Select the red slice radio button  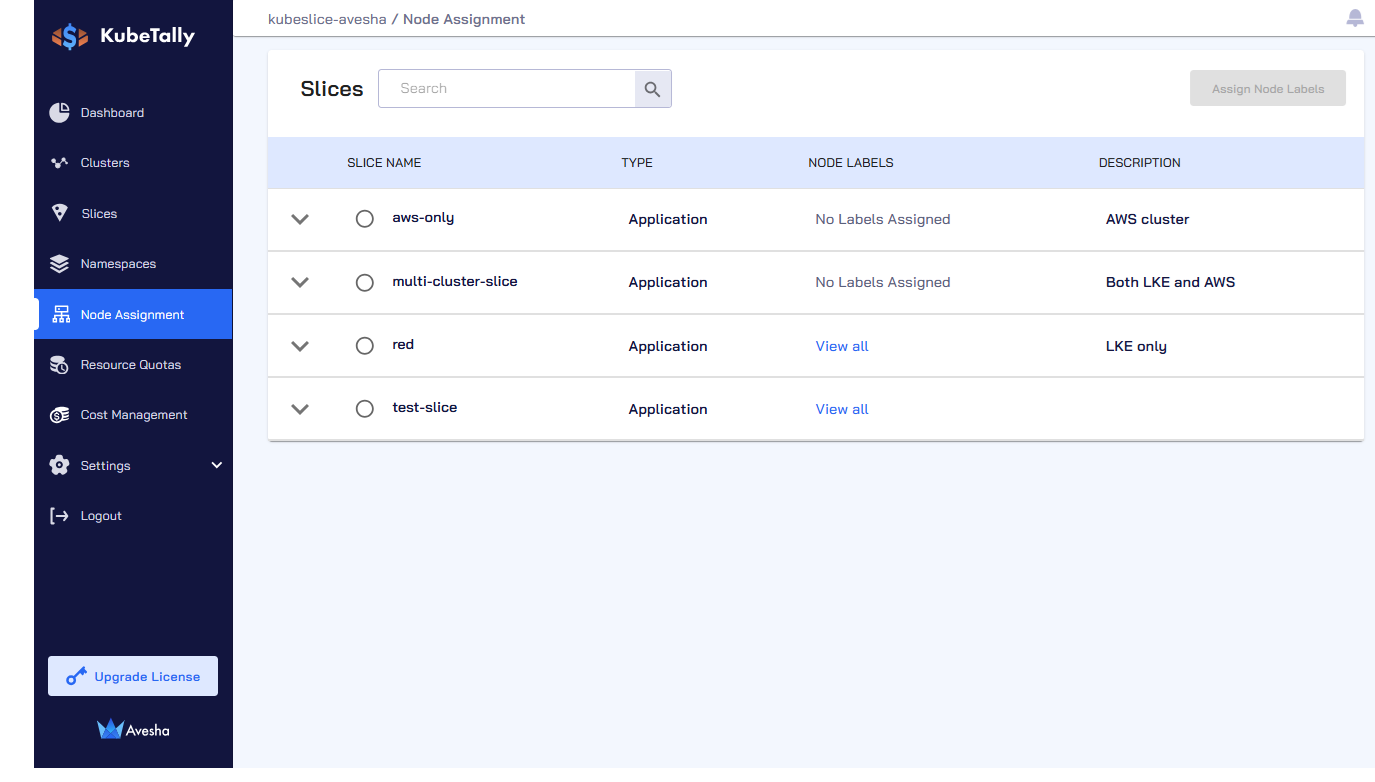[365, 346]
